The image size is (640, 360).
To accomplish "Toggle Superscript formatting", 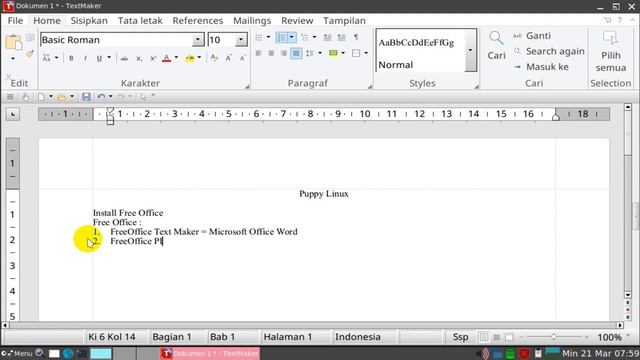I will point(153,58).
